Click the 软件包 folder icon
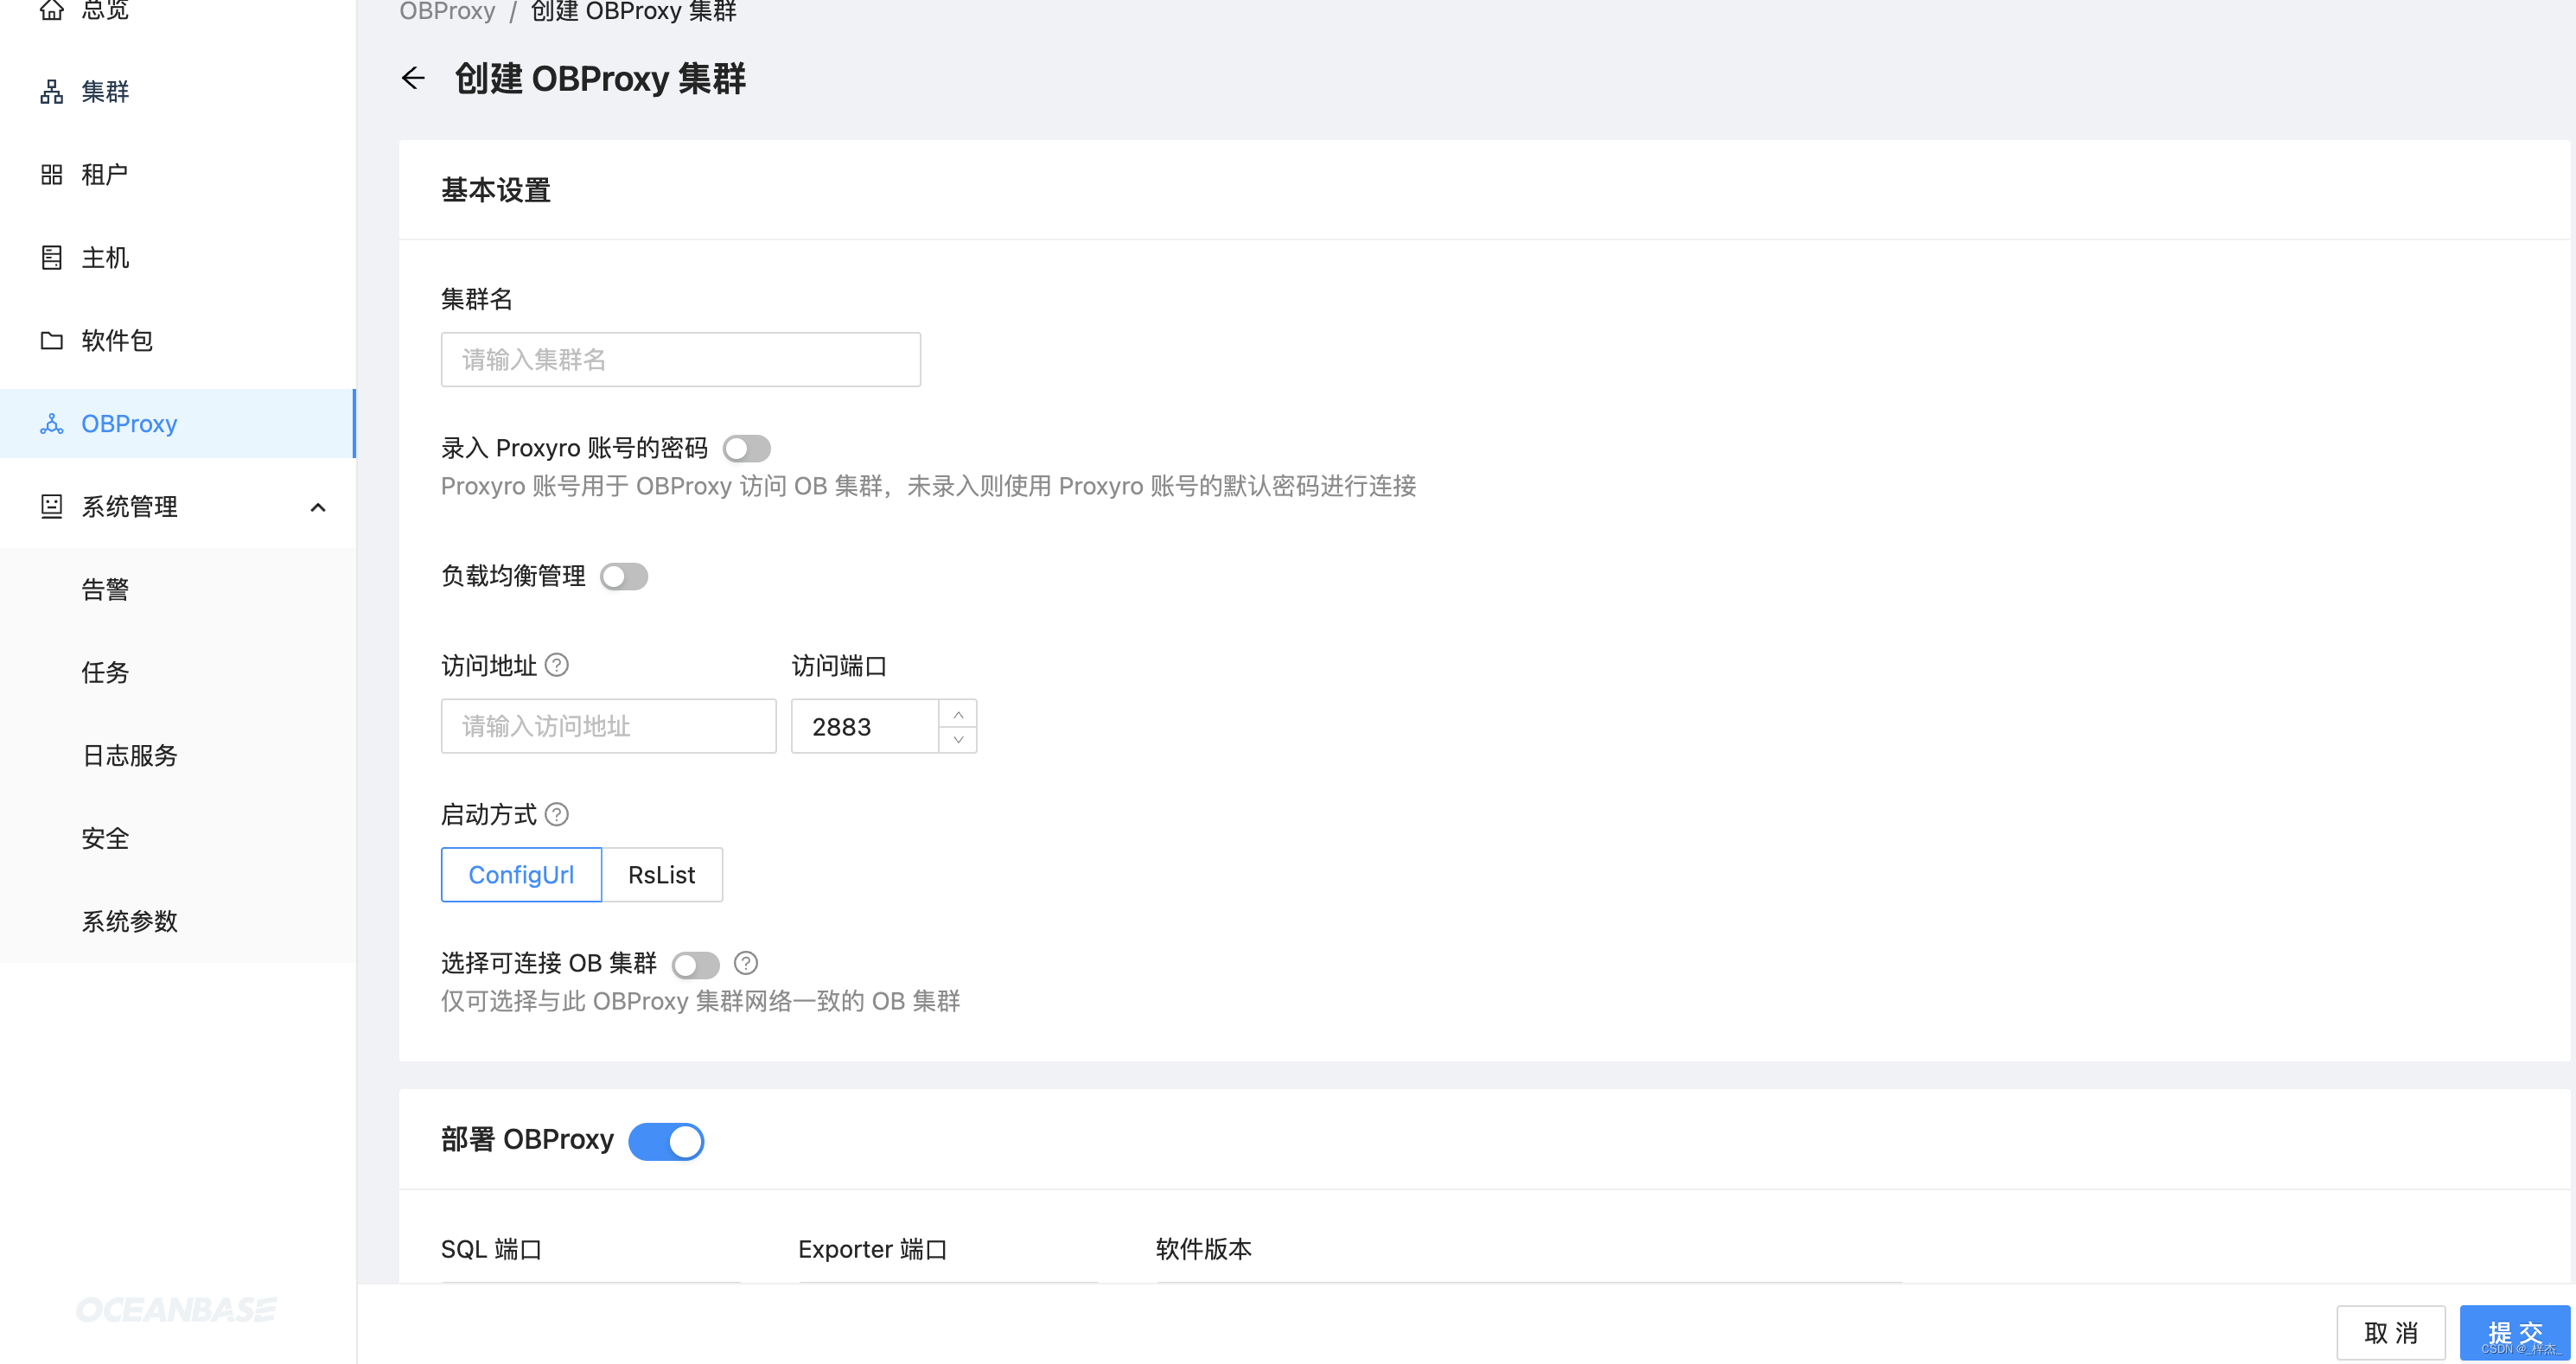Screen dimensions: 2576x1364 (52, 341)
